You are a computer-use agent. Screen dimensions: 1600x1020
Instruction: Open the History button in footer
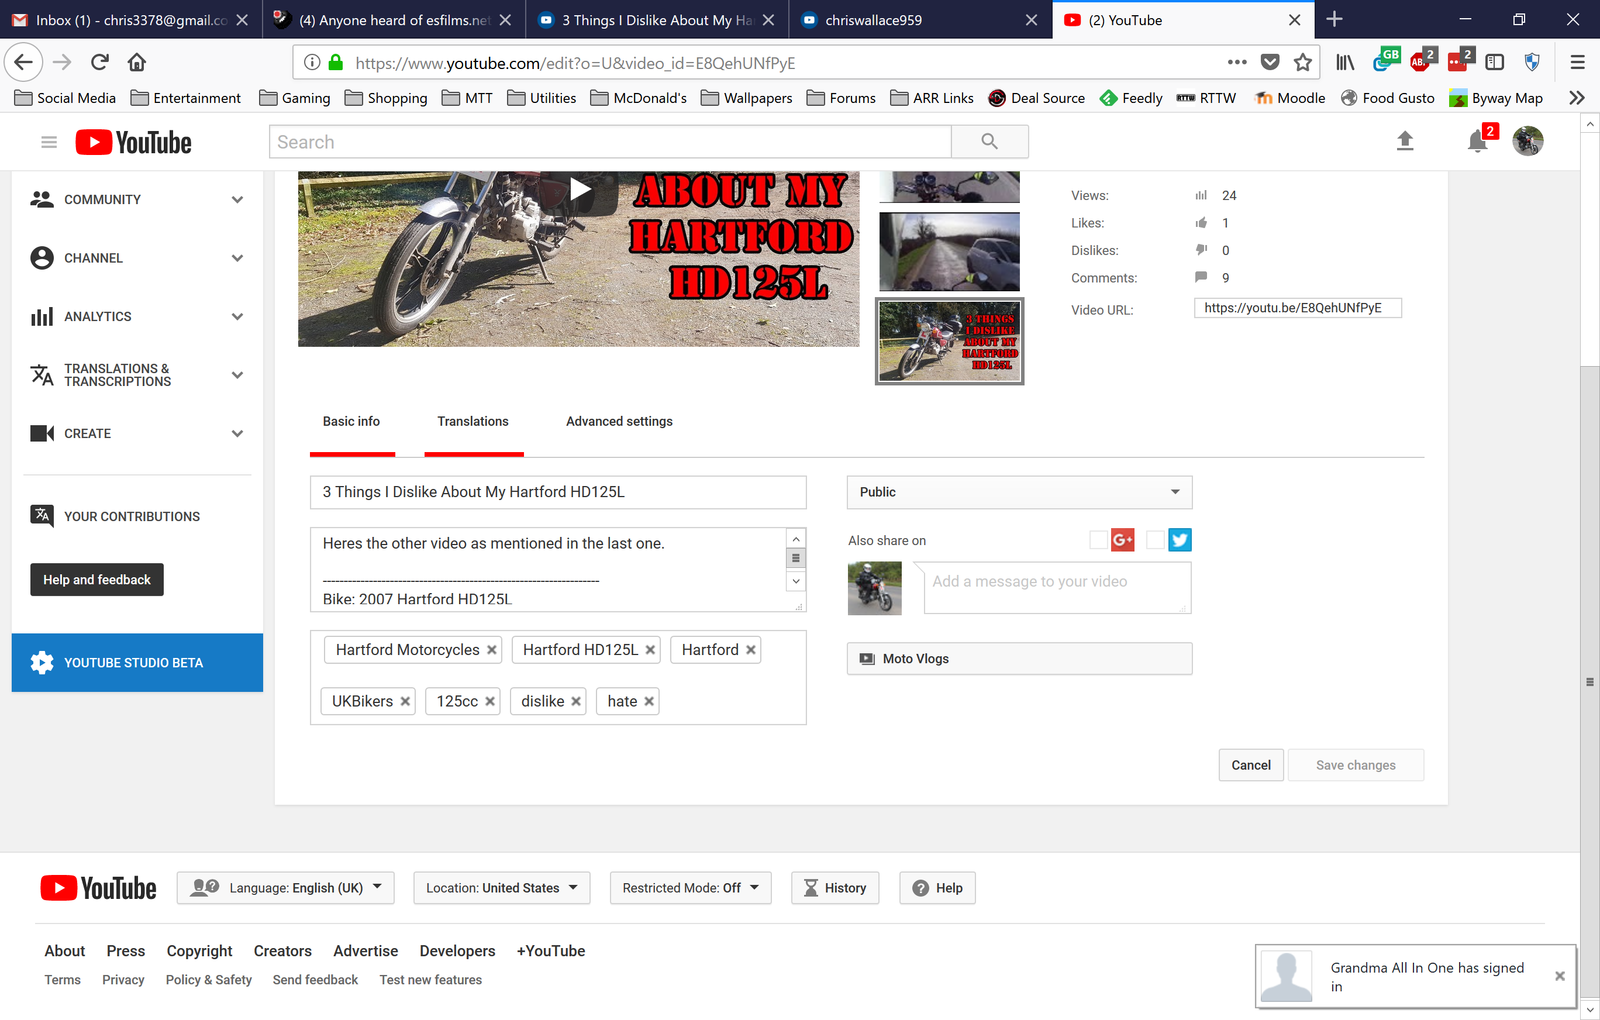pyautogui.click(x=835, y=888)
